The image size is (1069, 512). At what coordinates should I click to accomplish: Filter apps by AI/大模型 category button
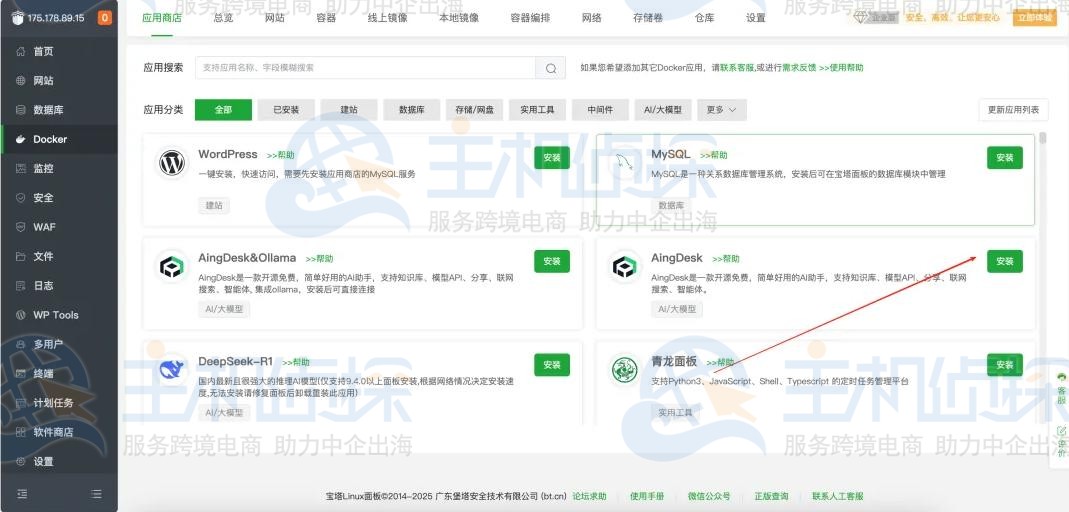click(663, 110)
